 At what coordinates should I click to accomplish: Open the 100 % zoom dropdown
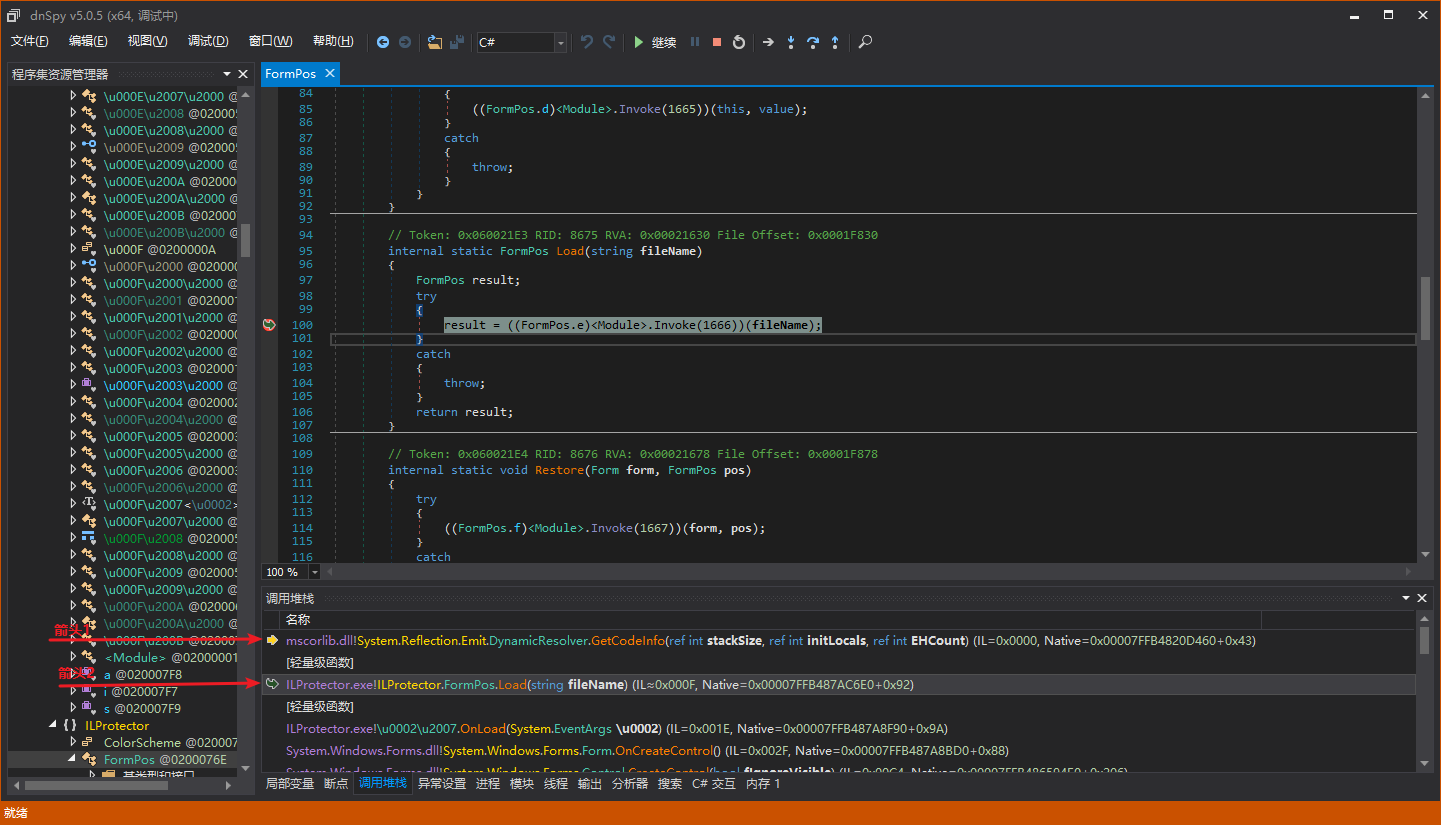[314, 572]
